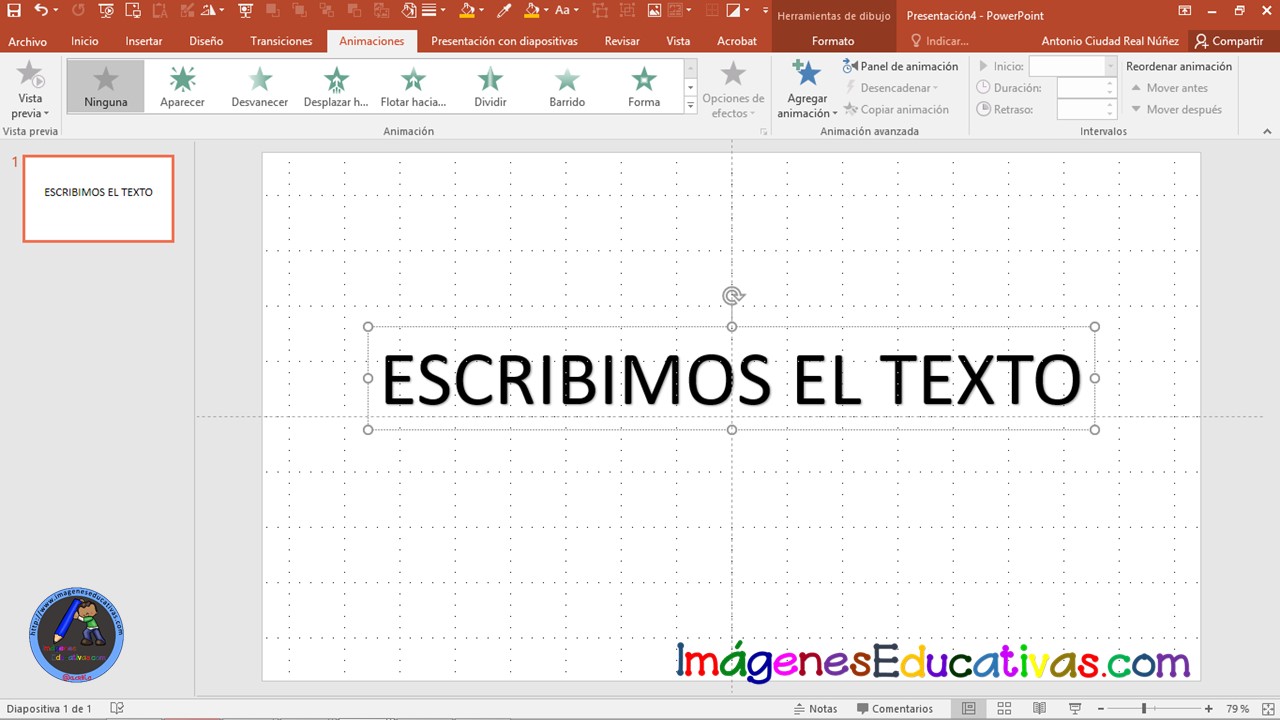This screenshot has width=1280, height=720.
Task: Toggle the Notas pane
Action: click(x=815, y=708)
